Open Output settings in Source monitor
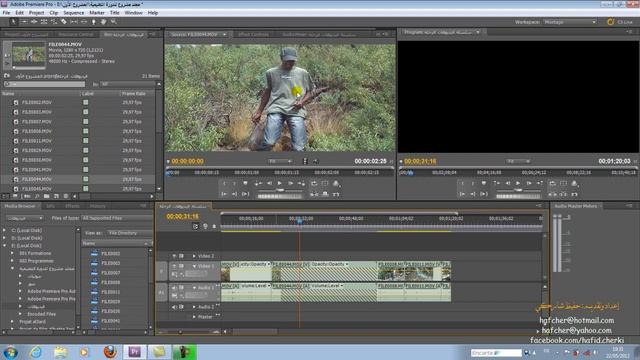 pyautogui.click(x=336, y=184)
